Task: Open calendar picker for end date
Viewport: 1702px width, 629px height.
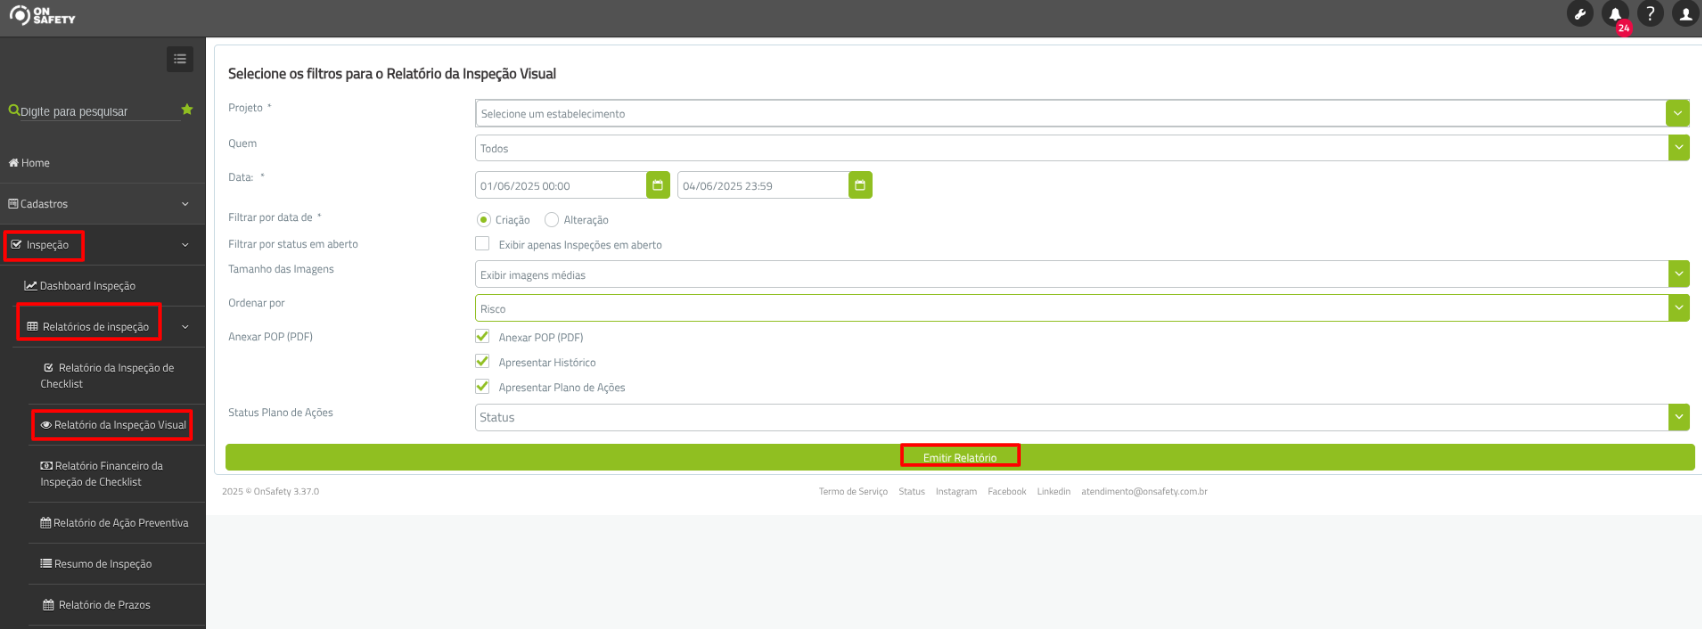Action: tap(860, 185)
